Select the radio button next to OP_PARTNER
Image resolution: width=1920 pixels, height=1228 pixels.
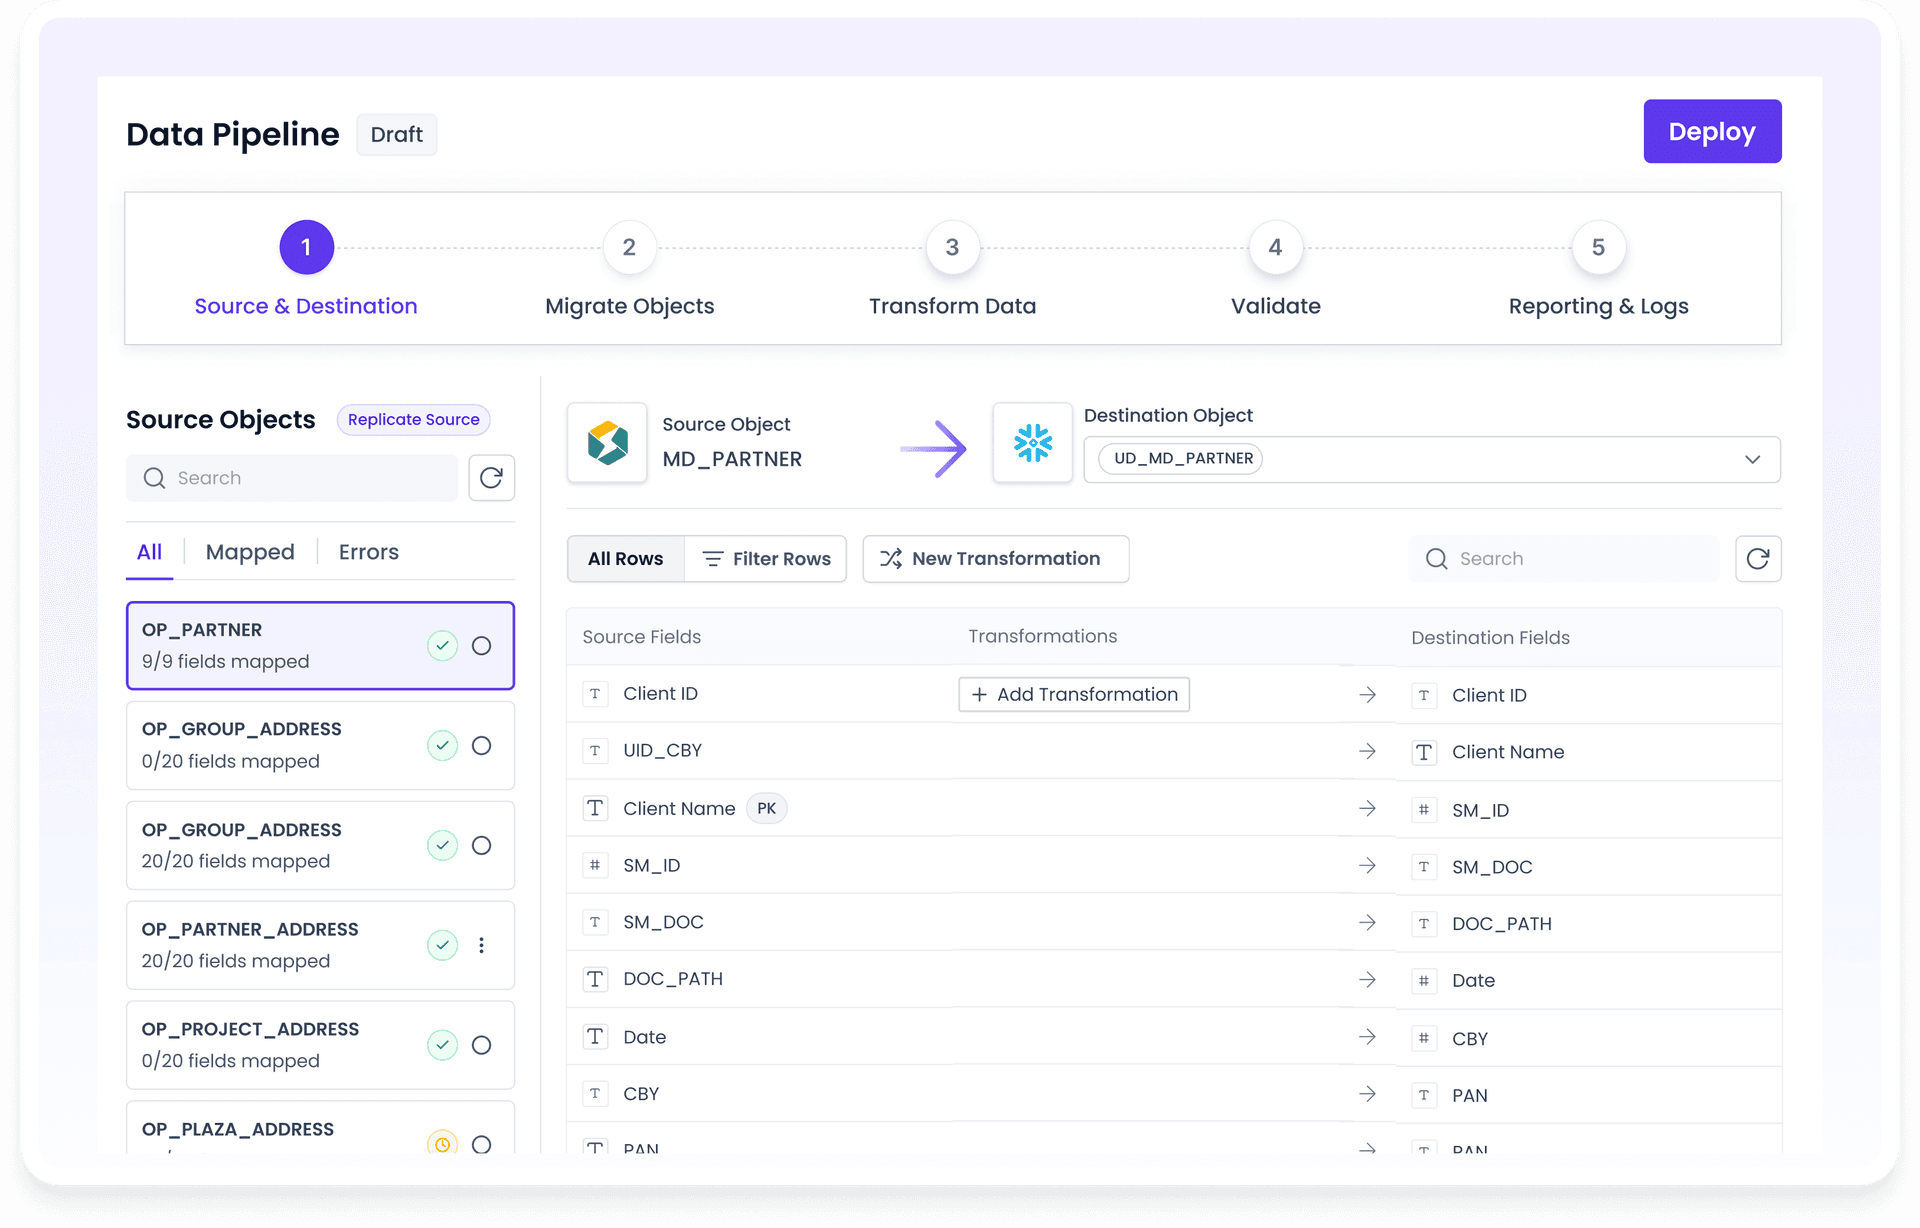[482, 645]
